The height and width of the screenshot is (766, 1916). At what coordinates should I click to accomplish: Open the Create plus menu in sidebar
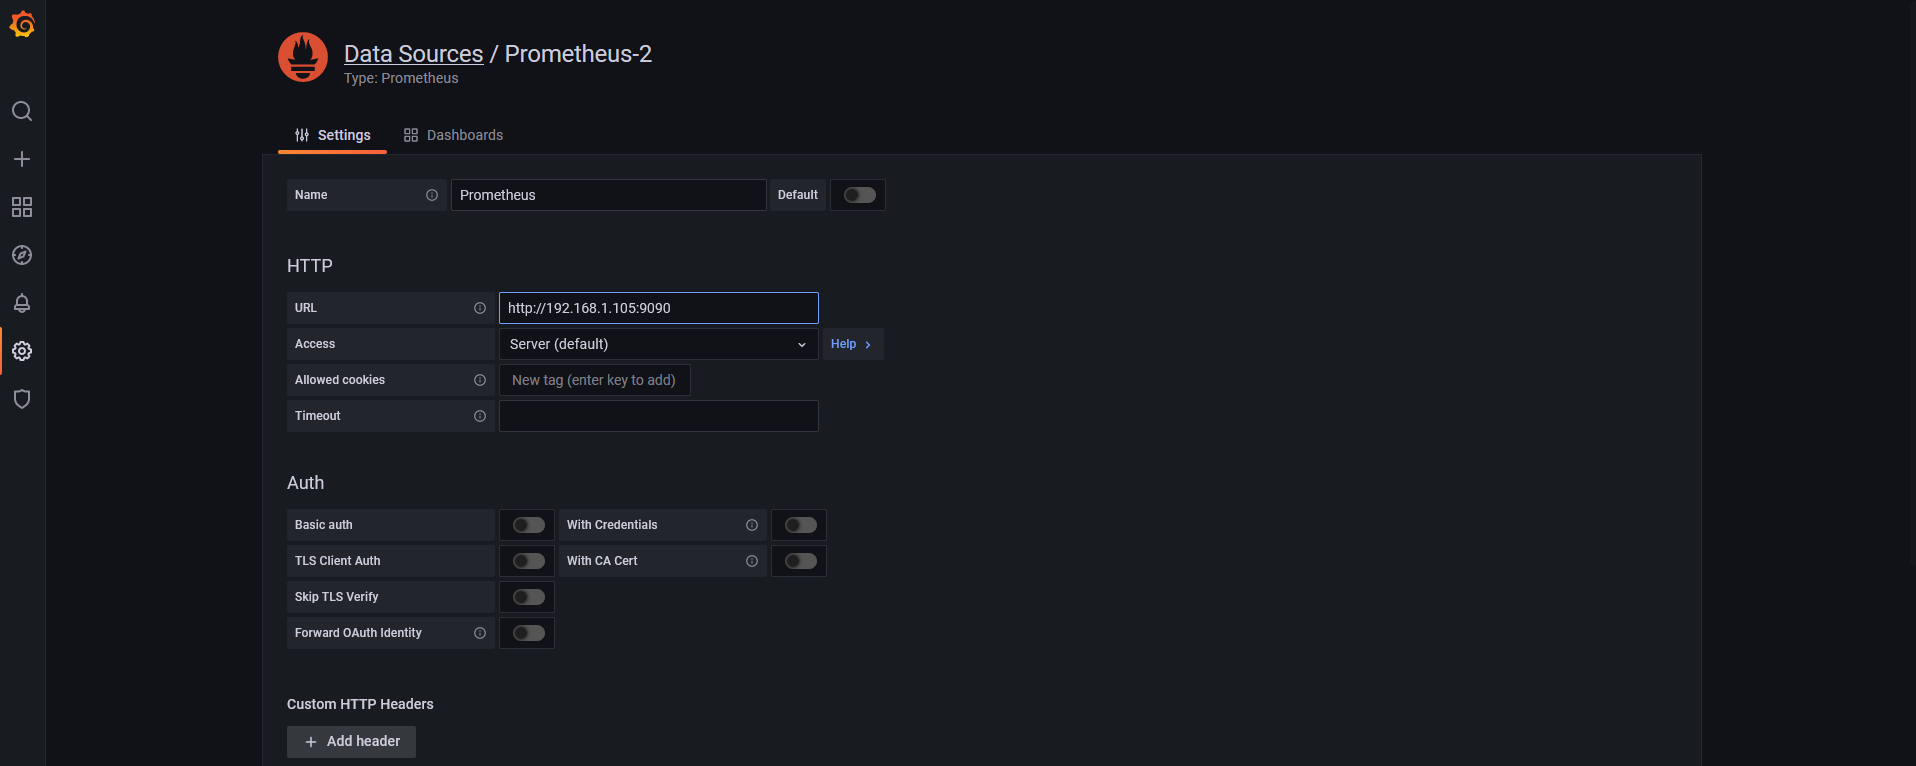coord(22,159)
